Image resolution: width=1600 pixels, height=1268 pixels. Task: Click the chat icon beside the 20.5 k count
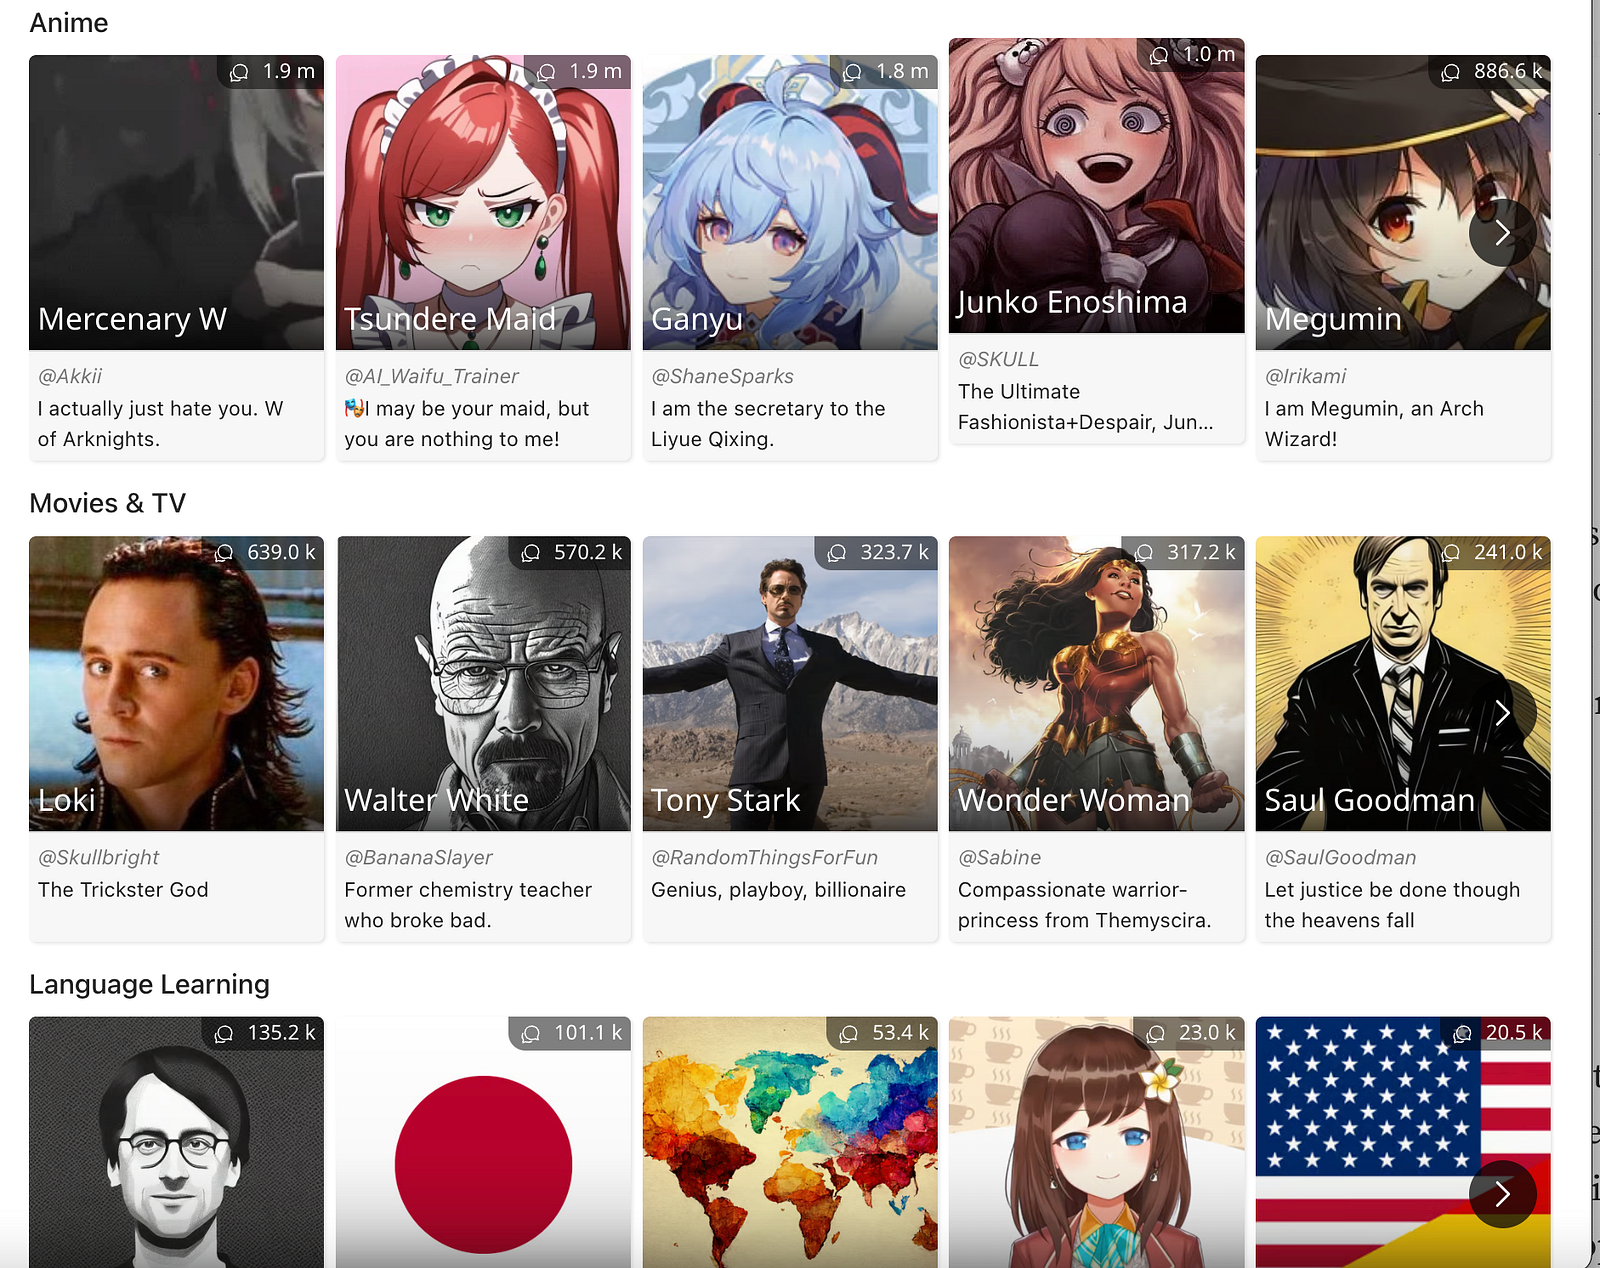pyautogui.click(x=1463, y=1033)
